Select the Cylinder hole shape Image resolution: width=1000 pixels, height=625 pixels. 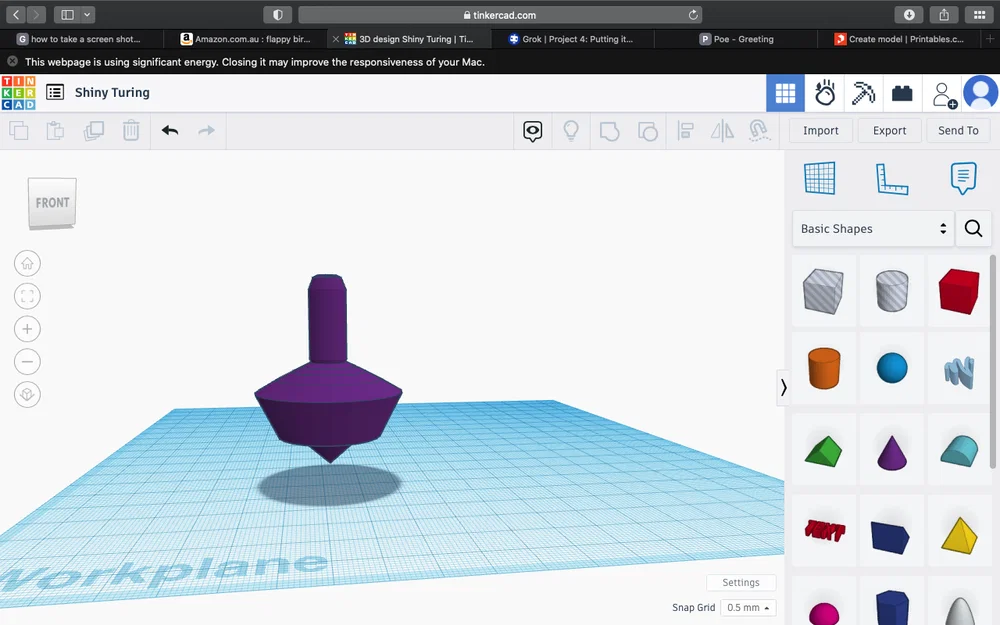pos(892,291)
